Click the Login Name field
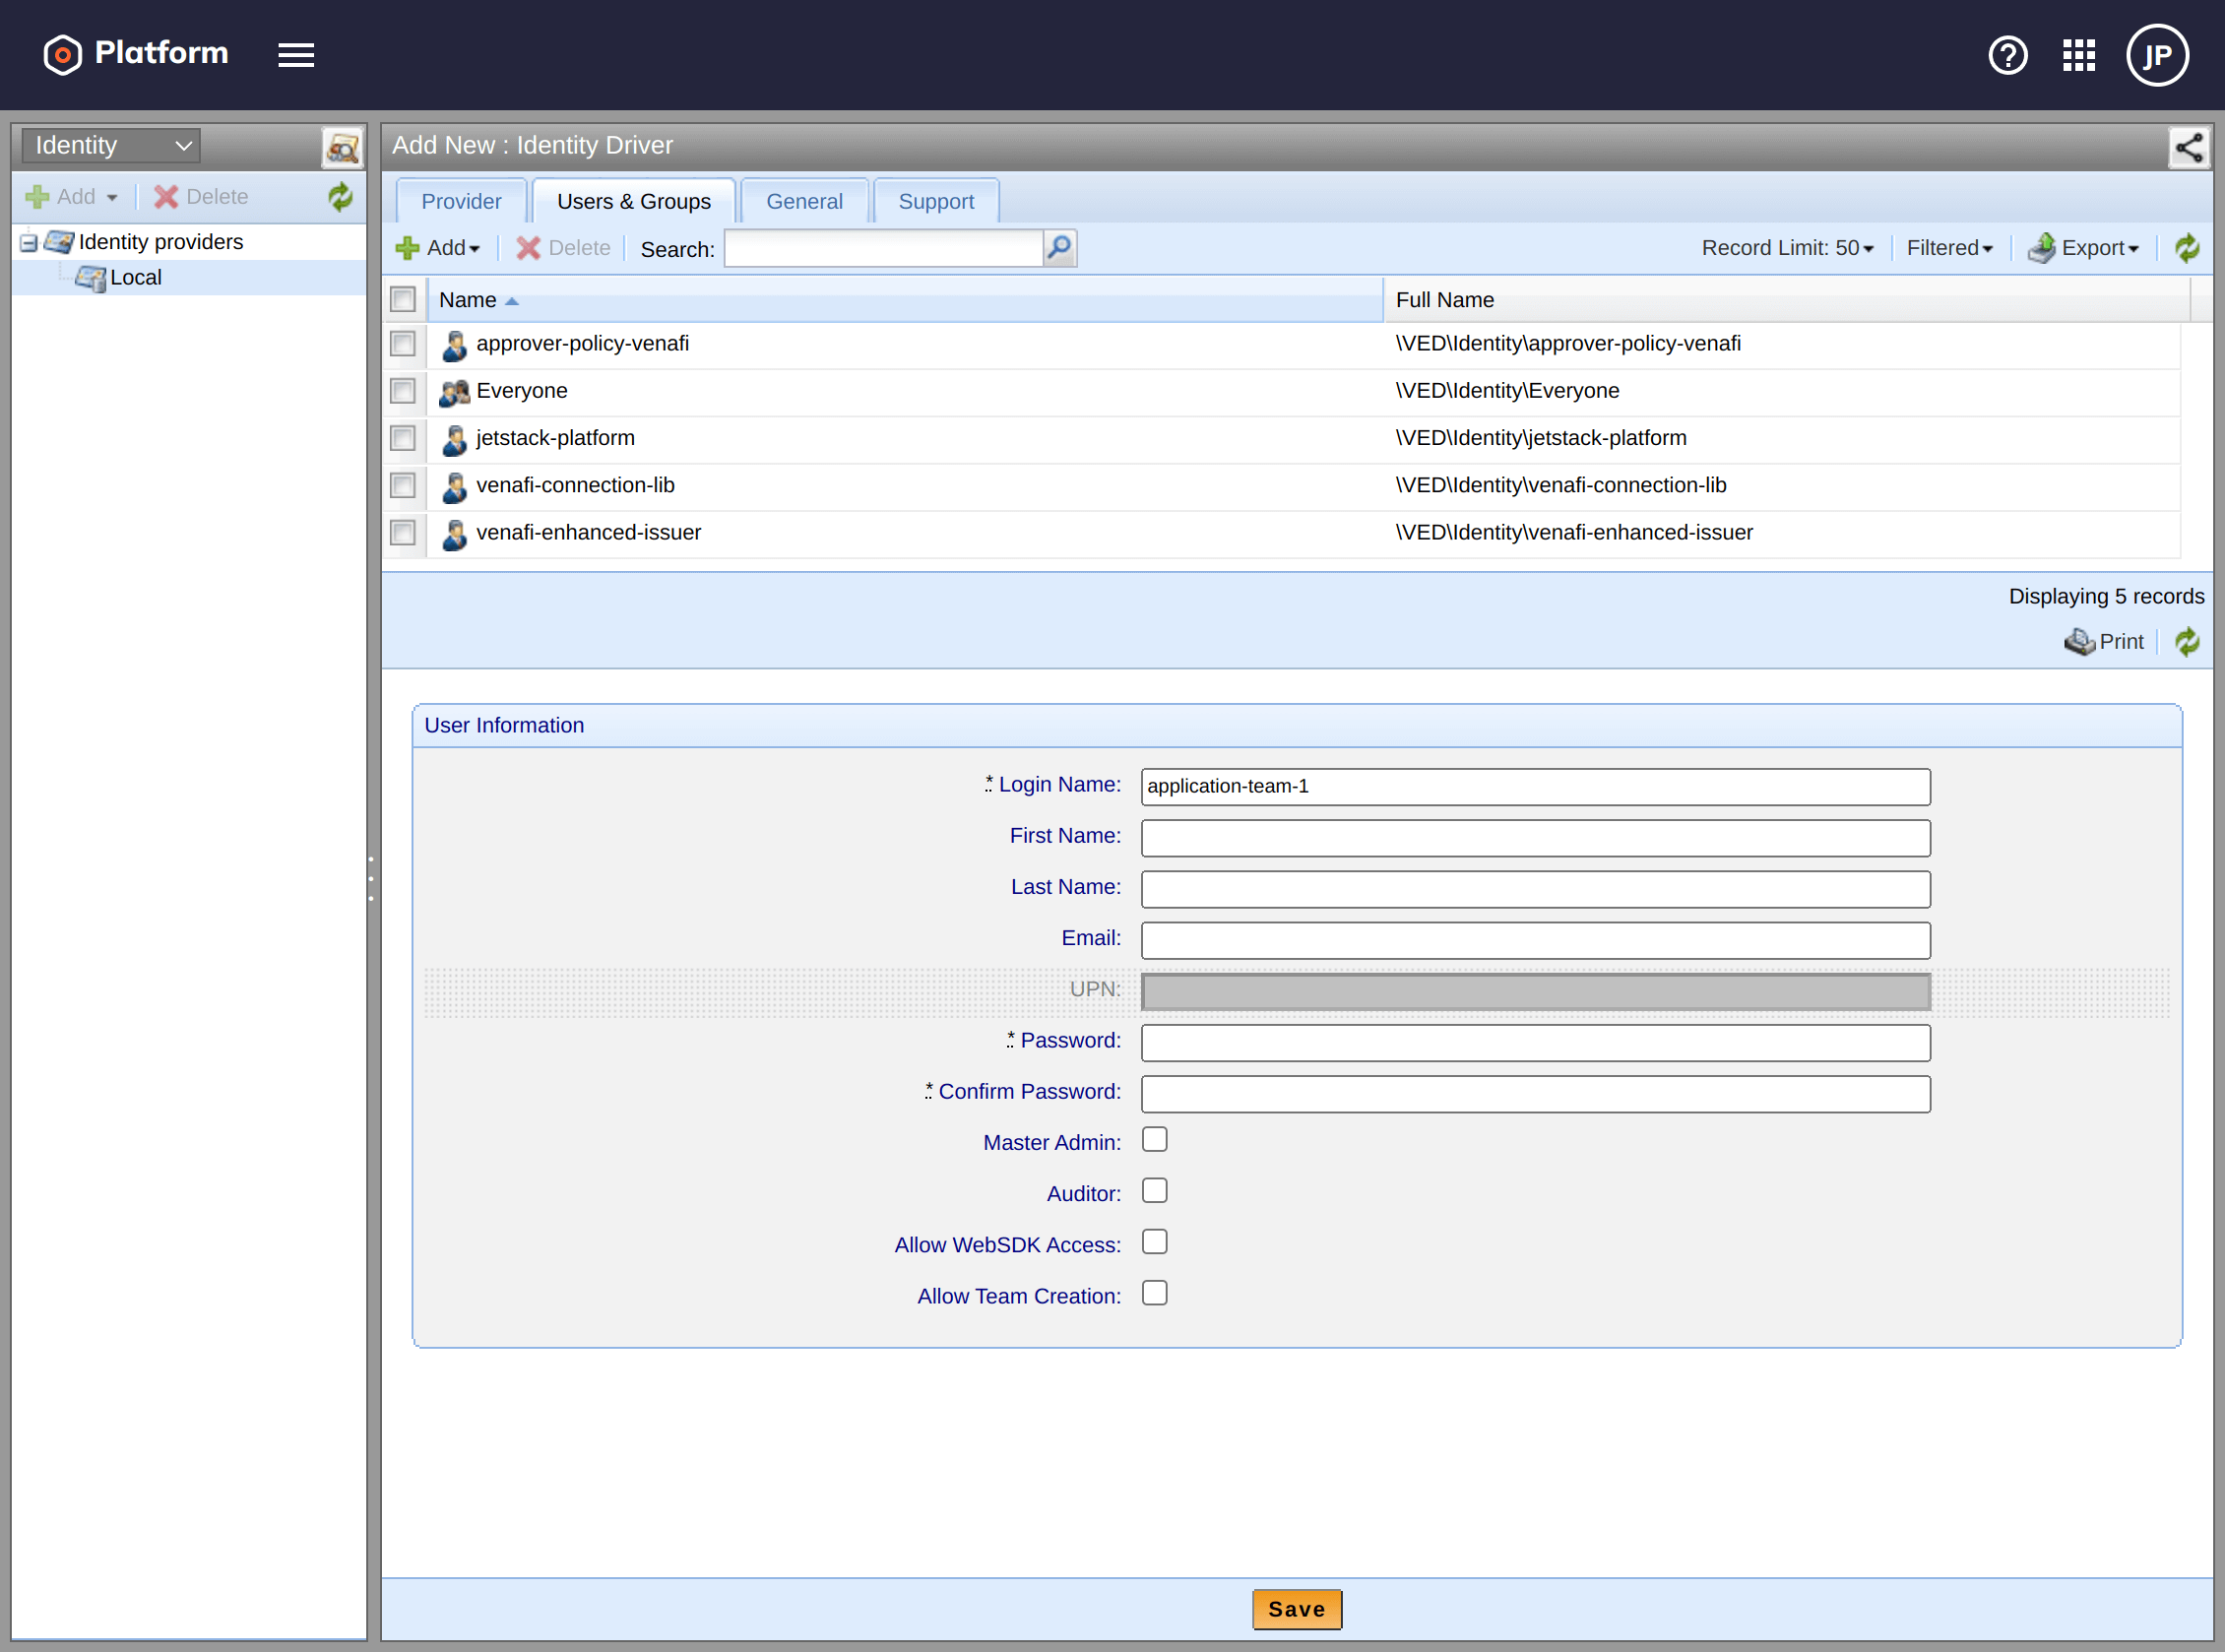Viewport: 2225px width, 1652px height. (1535, 786)
